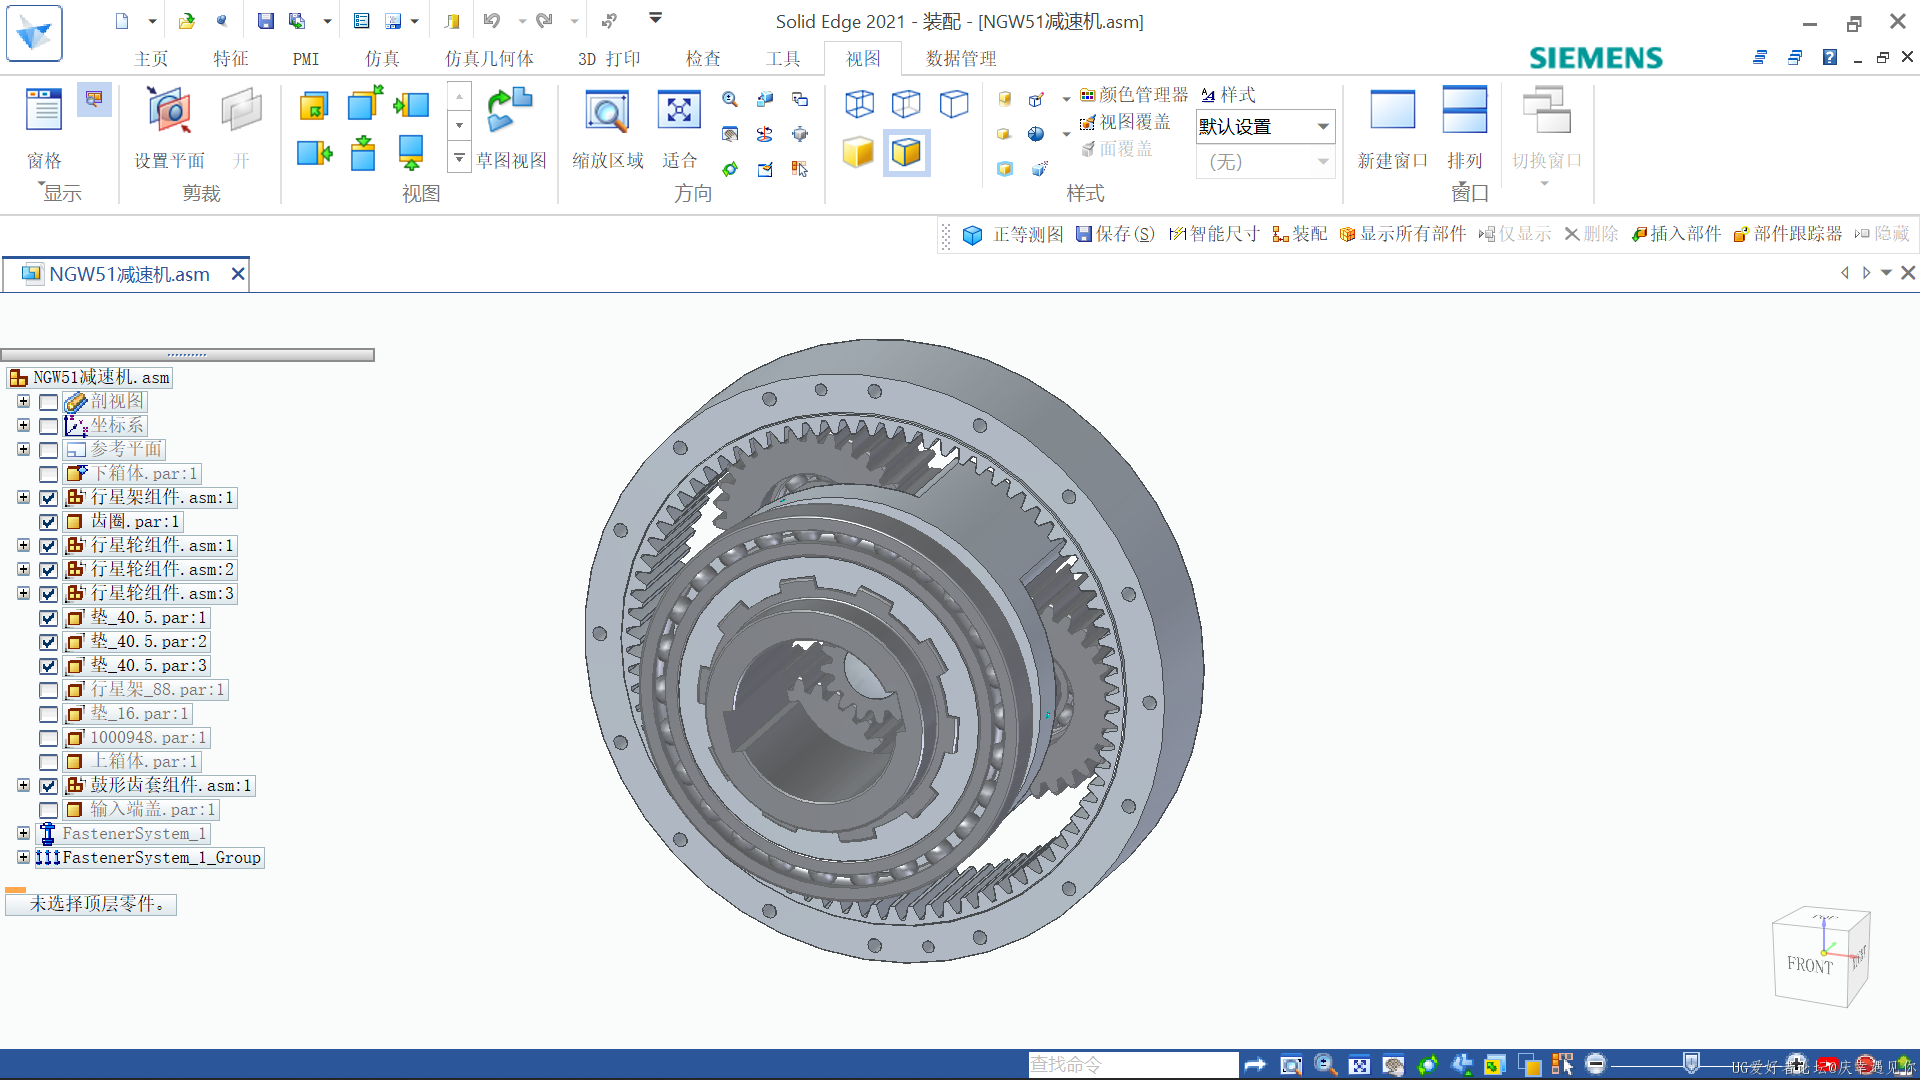
Task: Uncheck 垫_40.5.par:2 checkbox
Action: point(48,642)
